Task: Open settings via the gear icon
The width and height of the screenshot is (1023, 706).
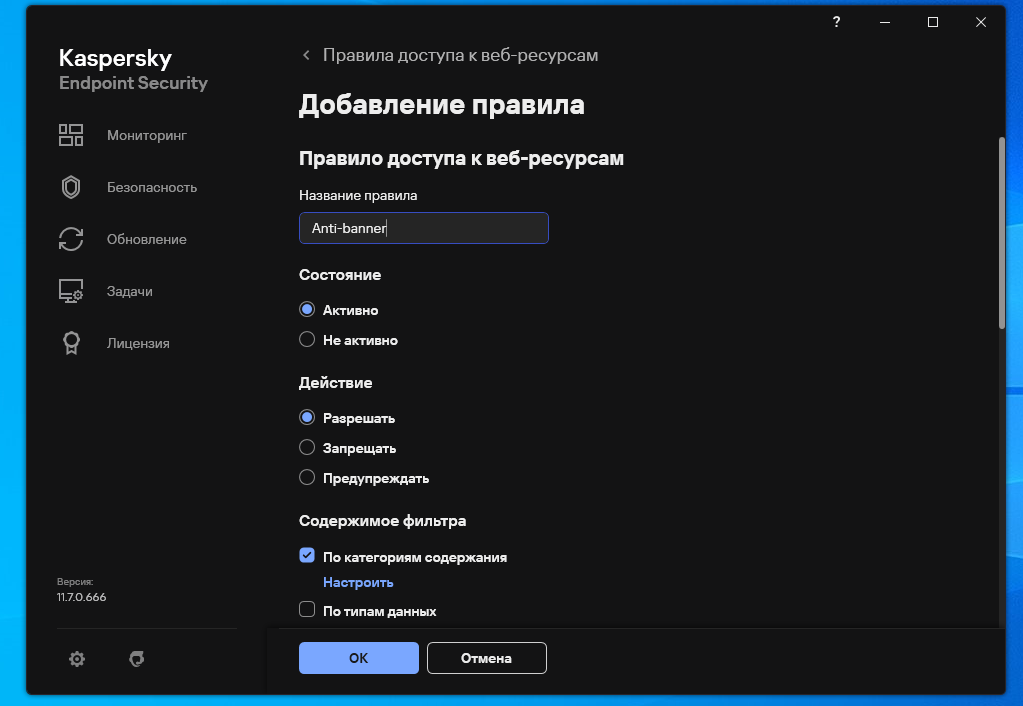Action: click(x=77, y=659)
